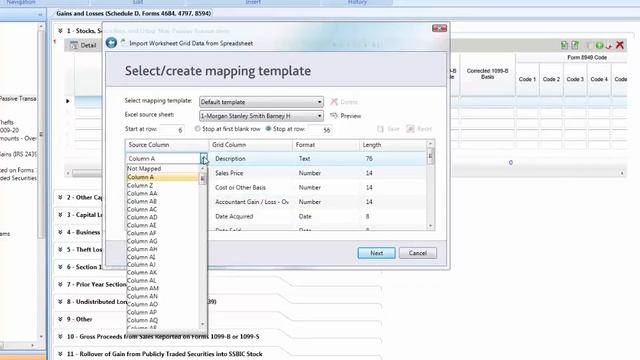Select the Gains and Losses Schedule D tab
640x360 pixels.
(134, 13)
